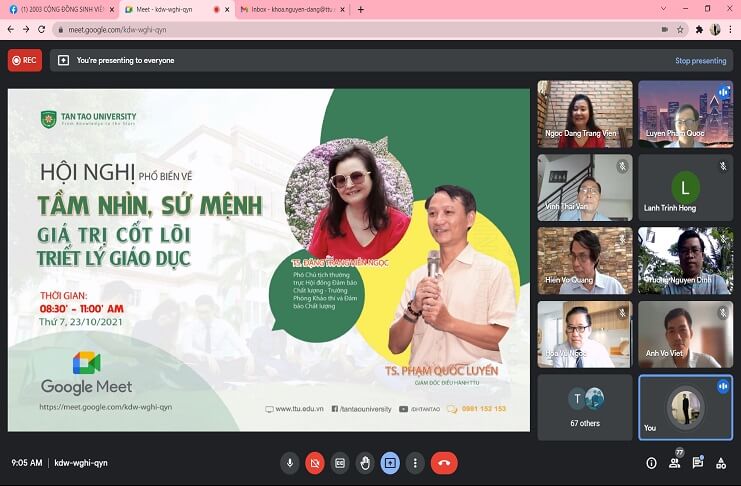Select Luyen Pham Quoc video tile
Viewport: 741px width, 486px height.
[686, 114]
